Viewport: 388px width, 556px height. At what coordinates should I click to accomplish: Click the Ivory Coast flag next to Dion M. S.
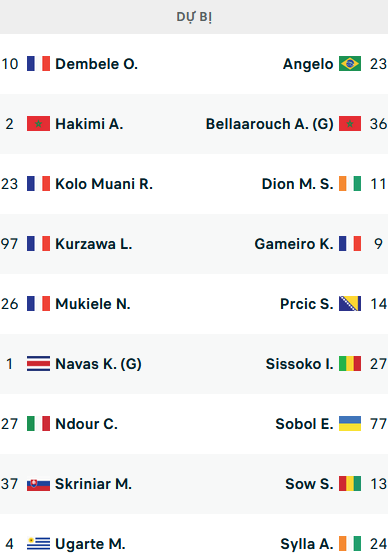[x=350, y=184]
